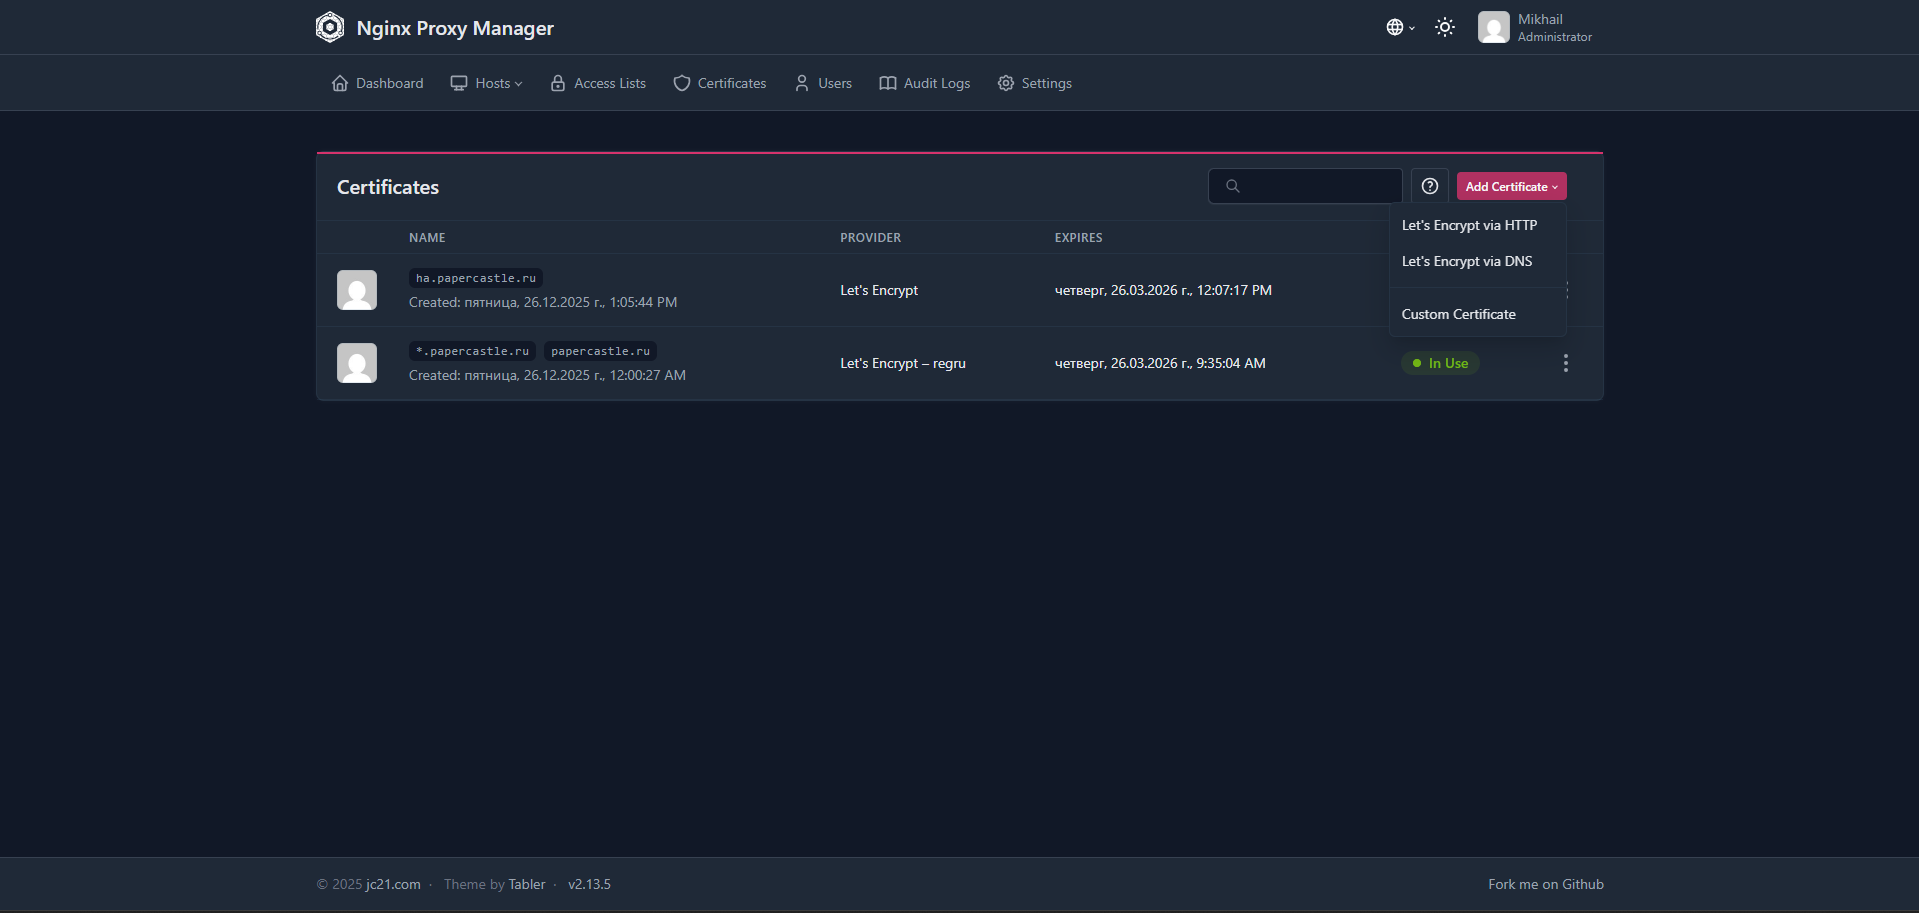Open Certificates tab
The width and height of the screenshot is (1919, 913).
tap(720, 83)
